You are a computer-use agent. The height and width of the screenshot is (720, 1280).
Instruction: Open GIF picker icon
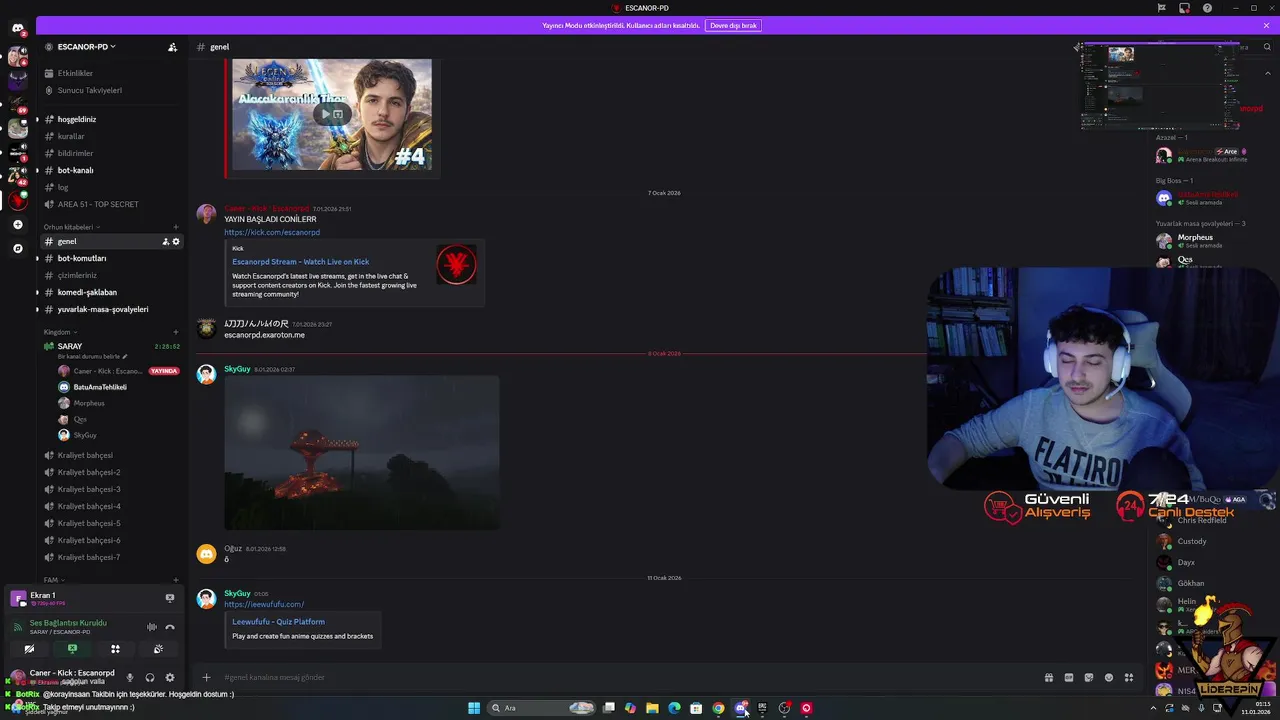tap(1069, 678)
